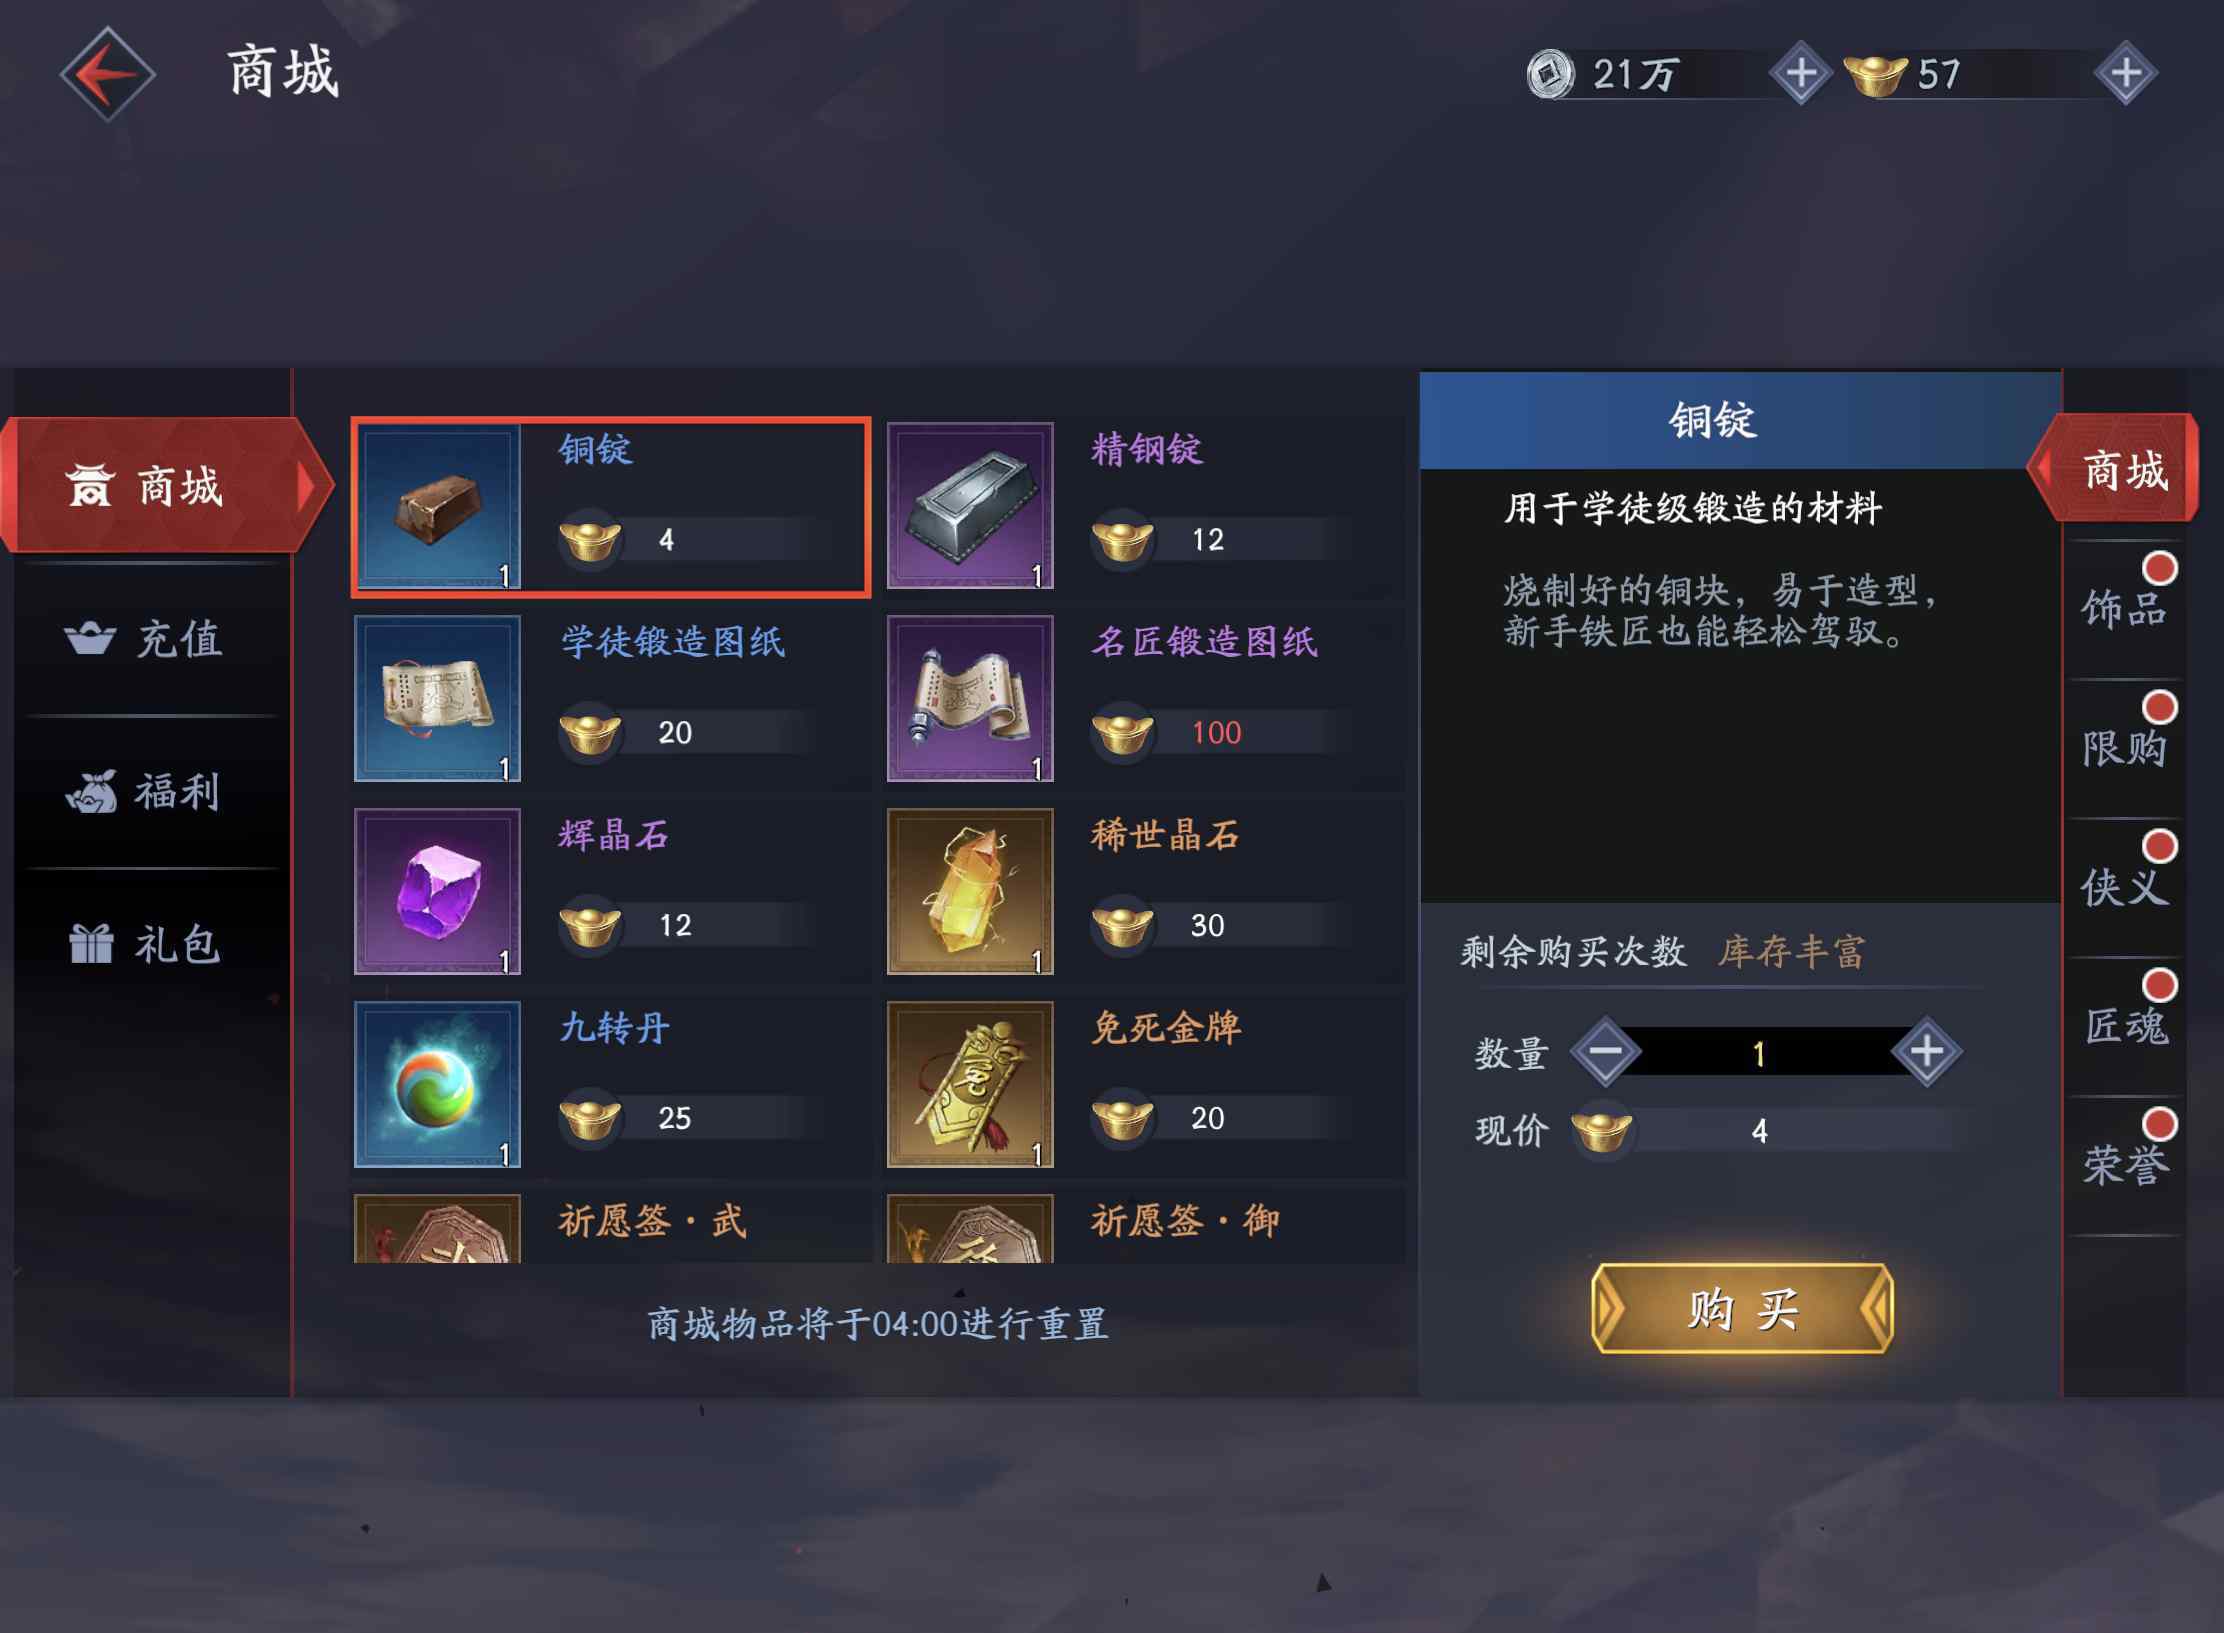Select the 辉晶石 purple crystal icon

tap(438, 891)
